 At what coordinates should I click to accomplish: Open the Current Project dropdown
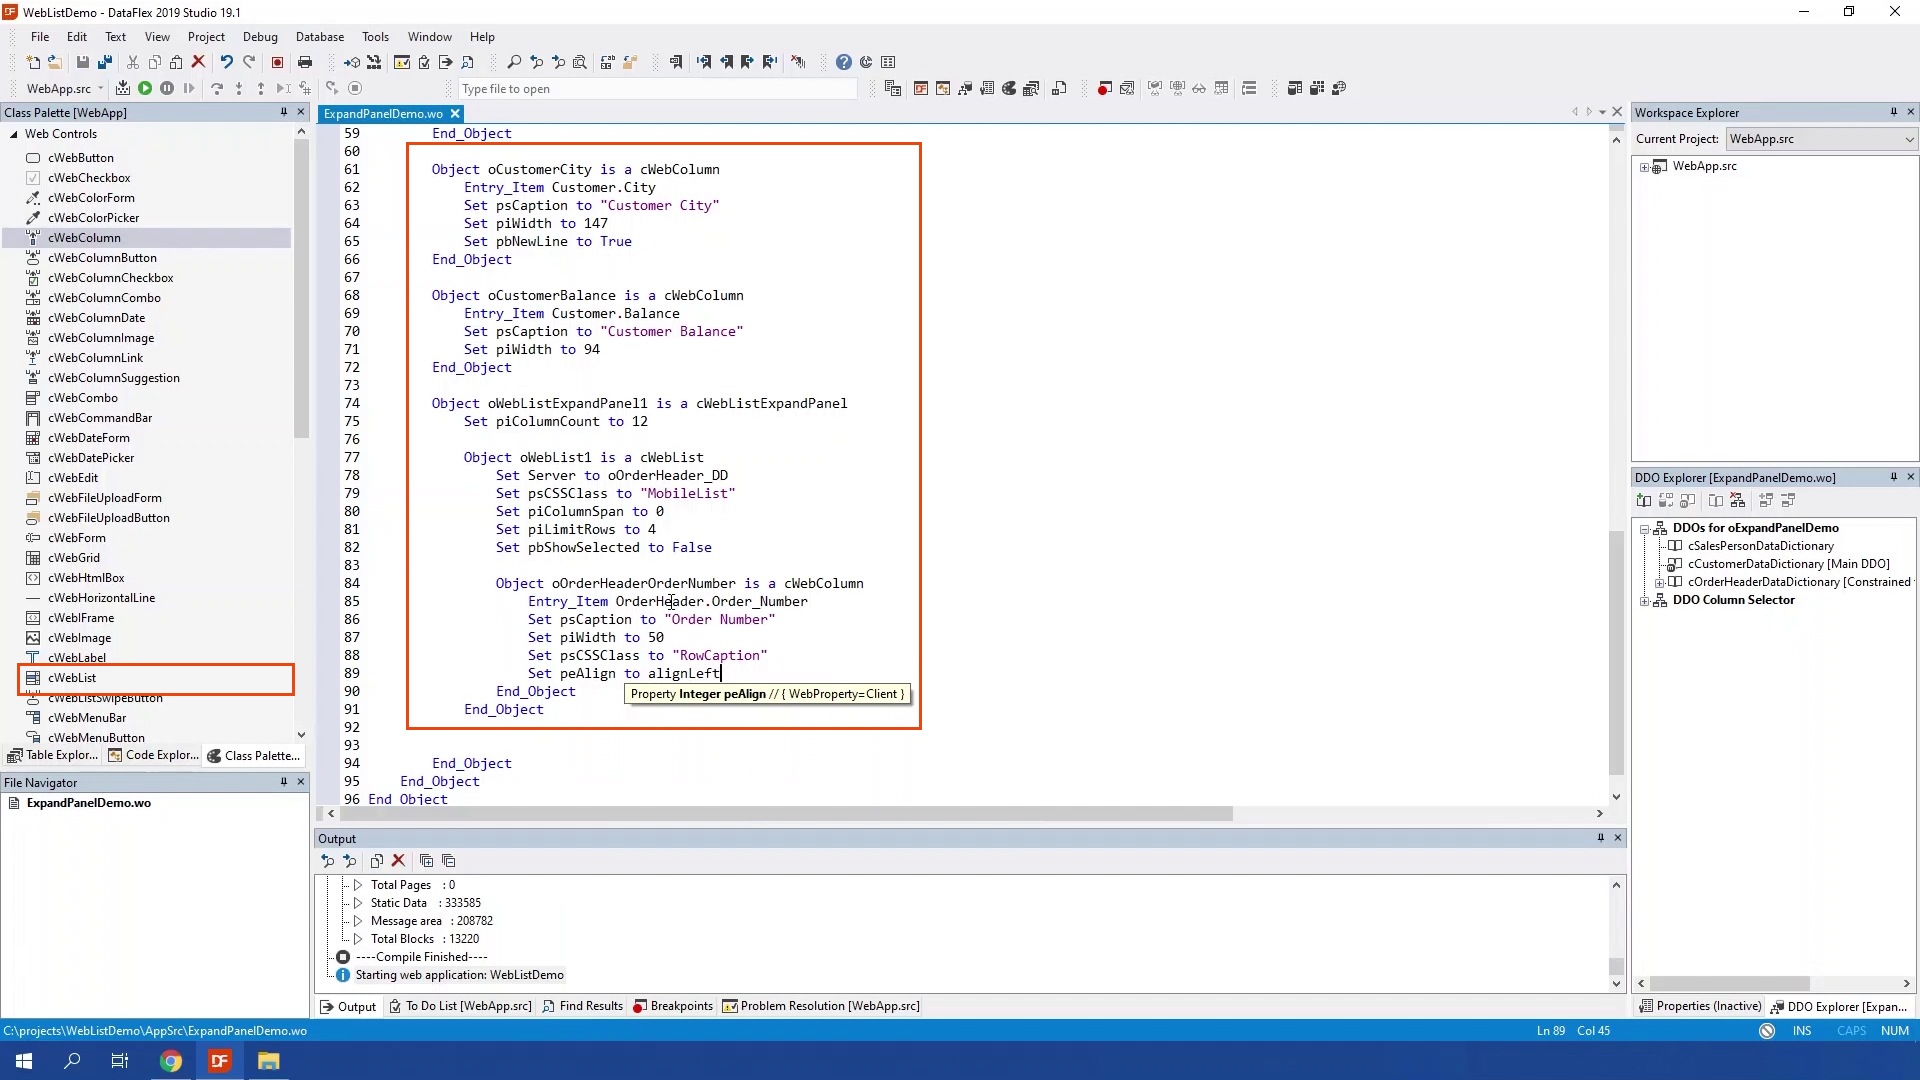click(x=1909, y=139)
